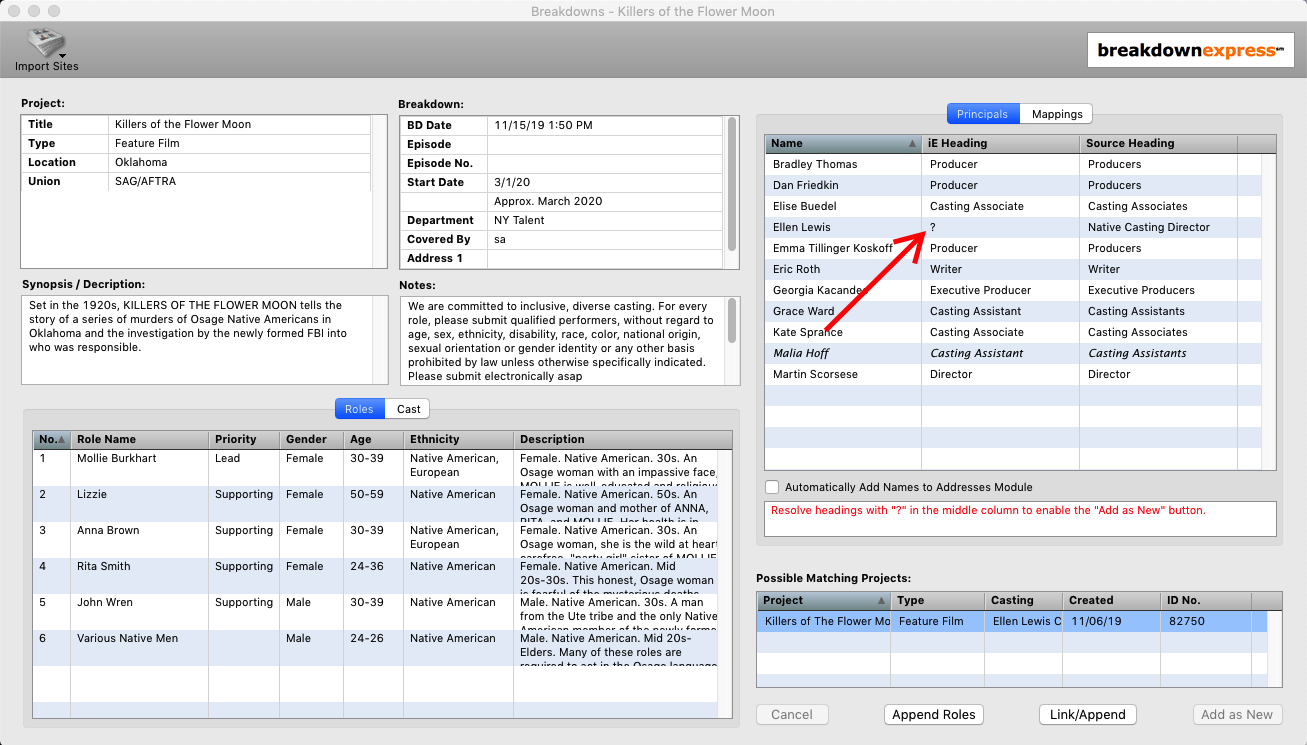Click the Role Name column header
The width and height of the screenshot is (1307, 745).
click(x=139, y=439)
